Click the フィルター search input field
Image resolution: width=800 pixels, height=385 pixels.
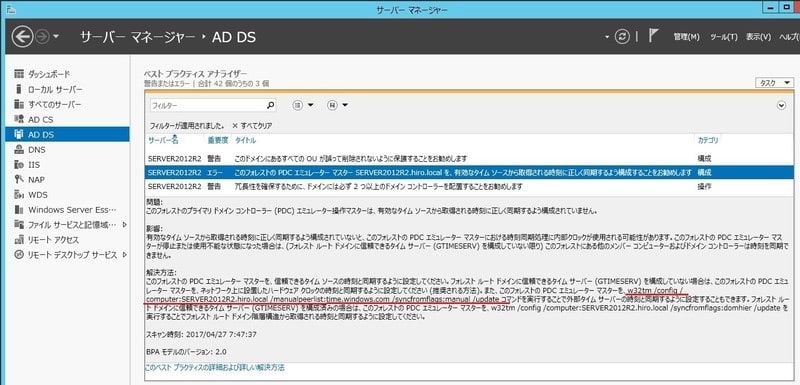pos(208,105)
